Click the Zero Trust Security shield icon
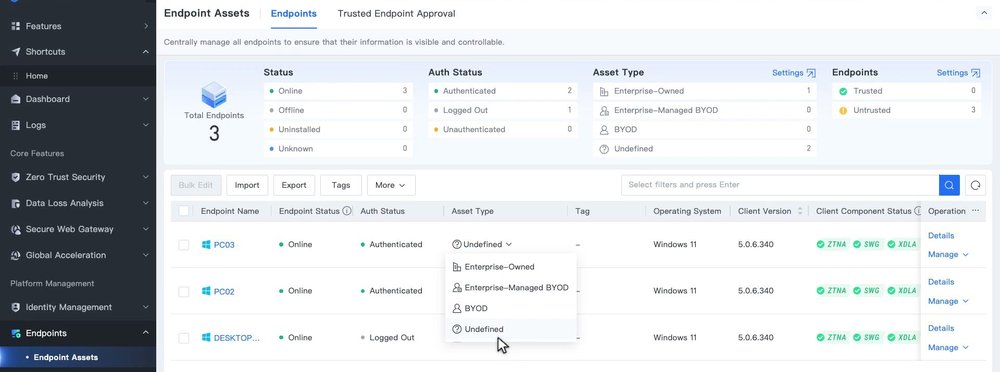The width and height of the screenshot is (1000, 372). click(x=16, y=177)
